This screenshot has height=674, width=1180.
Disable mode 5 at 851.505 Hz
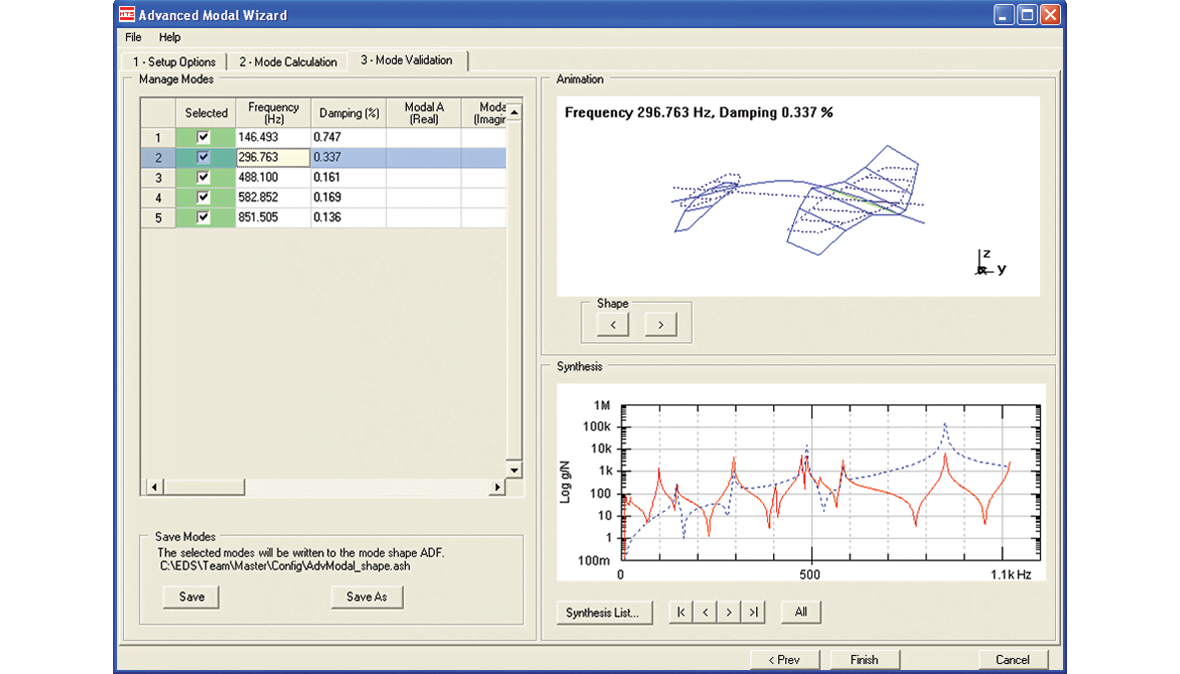(x=205, y=217)
